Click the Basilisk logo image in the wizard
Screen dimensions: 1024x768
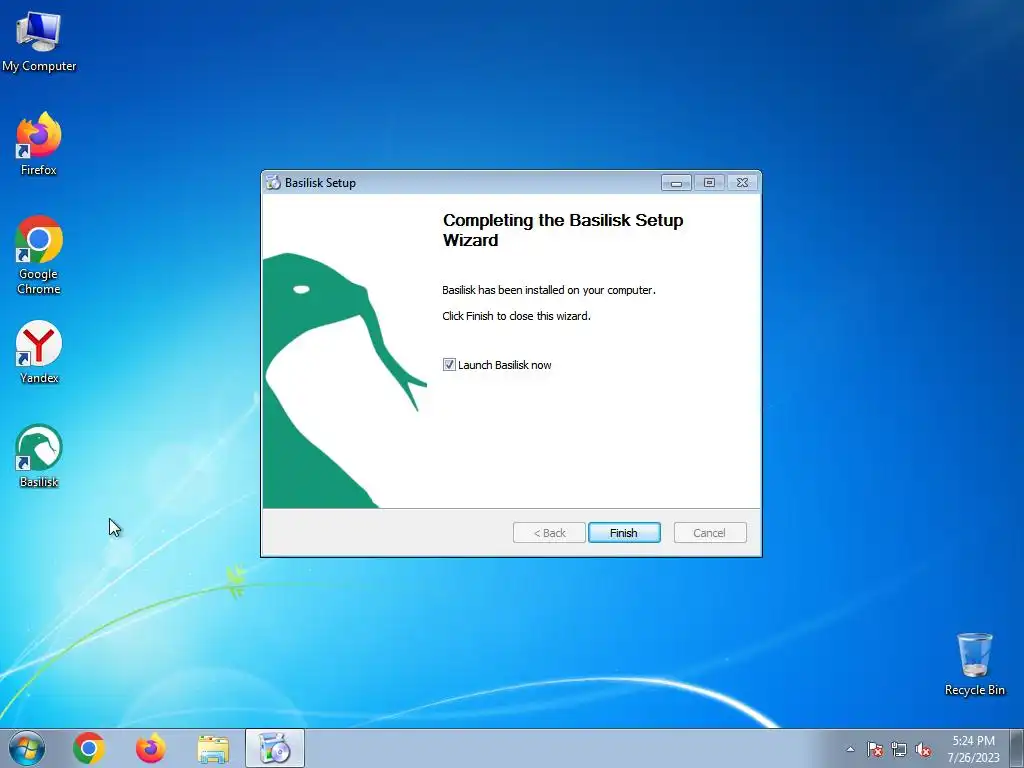[x=344, y=380]
